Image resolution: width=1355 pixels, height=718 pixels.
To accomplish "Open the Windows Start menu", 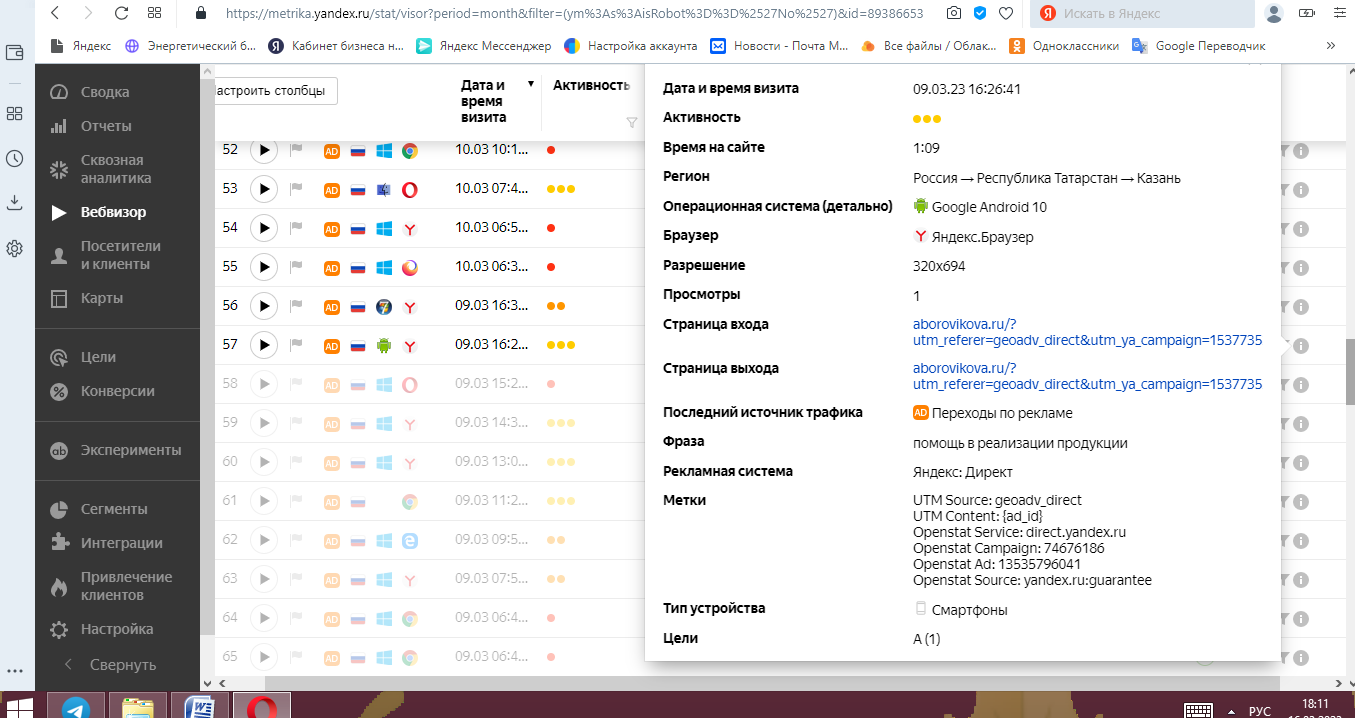I will pyautogui.click(x=20, y=708).
